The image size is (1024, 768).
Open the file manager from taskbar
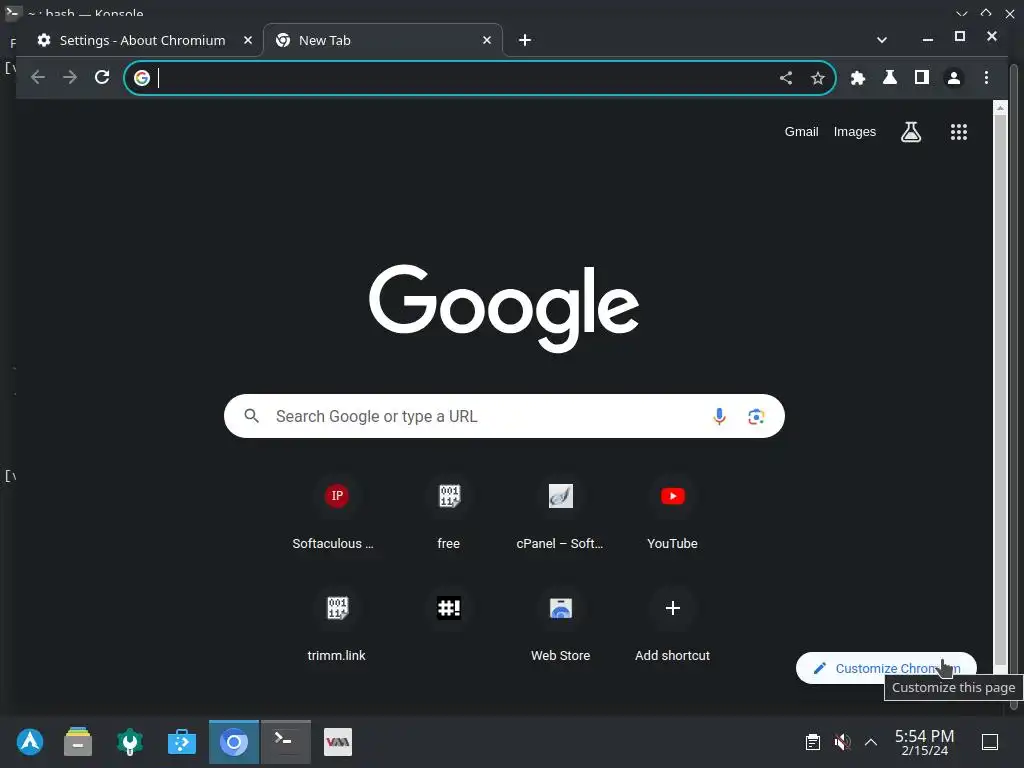[x=78, y=742]
